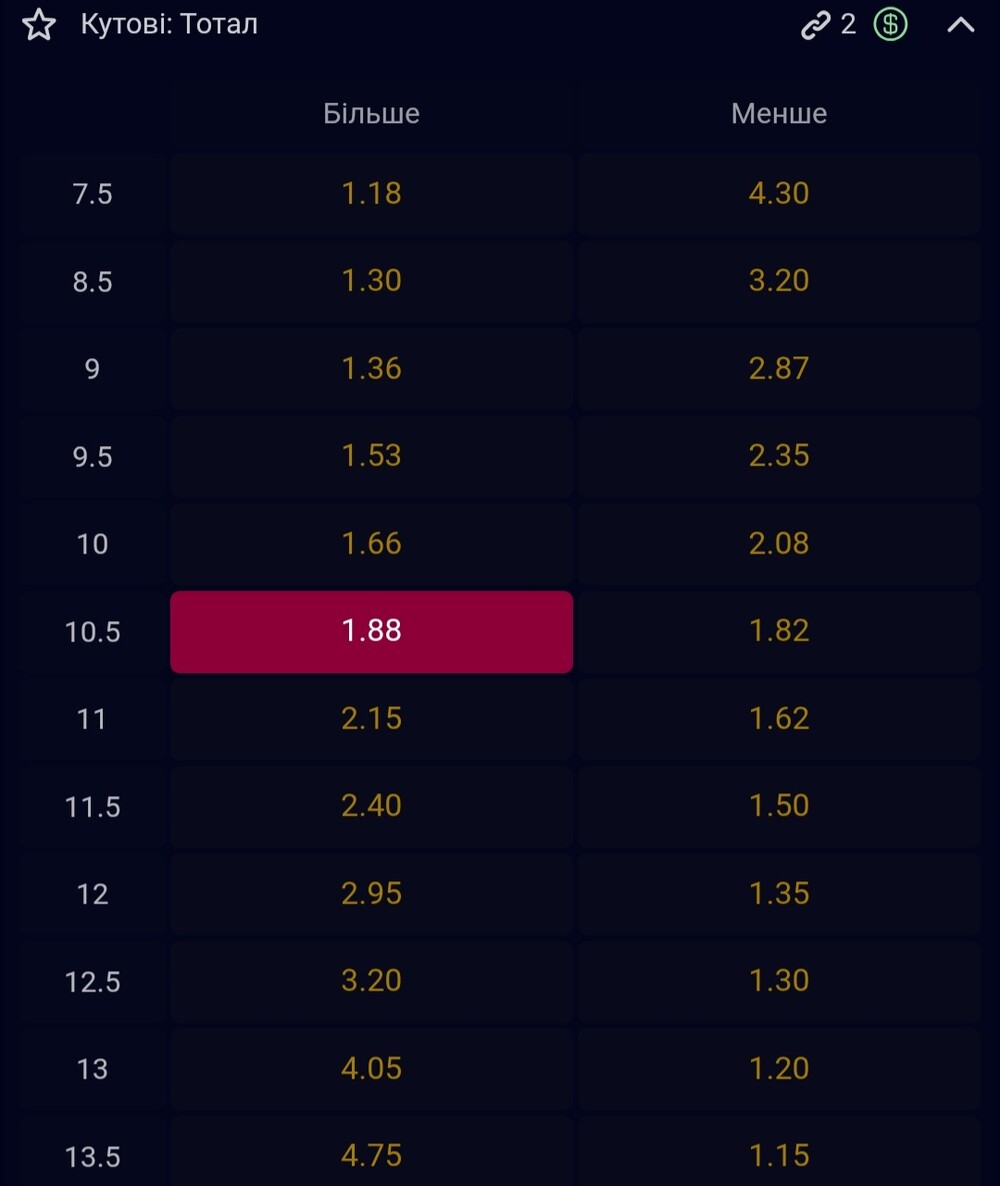Screen dimensions: 1000x1186
Task: Tap Більше 2.15 for total 11
Action: [x=371, y=718]
